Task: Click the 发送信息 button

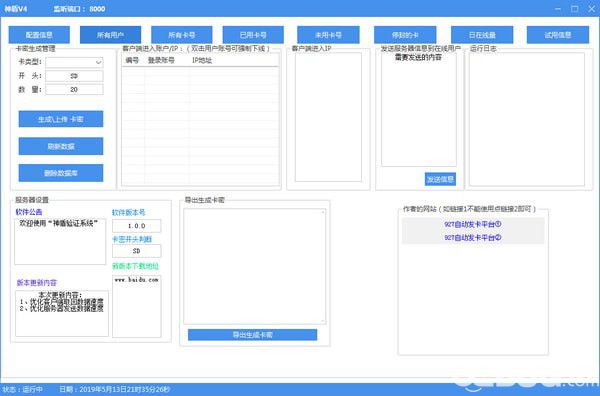Action: [440, 179]
